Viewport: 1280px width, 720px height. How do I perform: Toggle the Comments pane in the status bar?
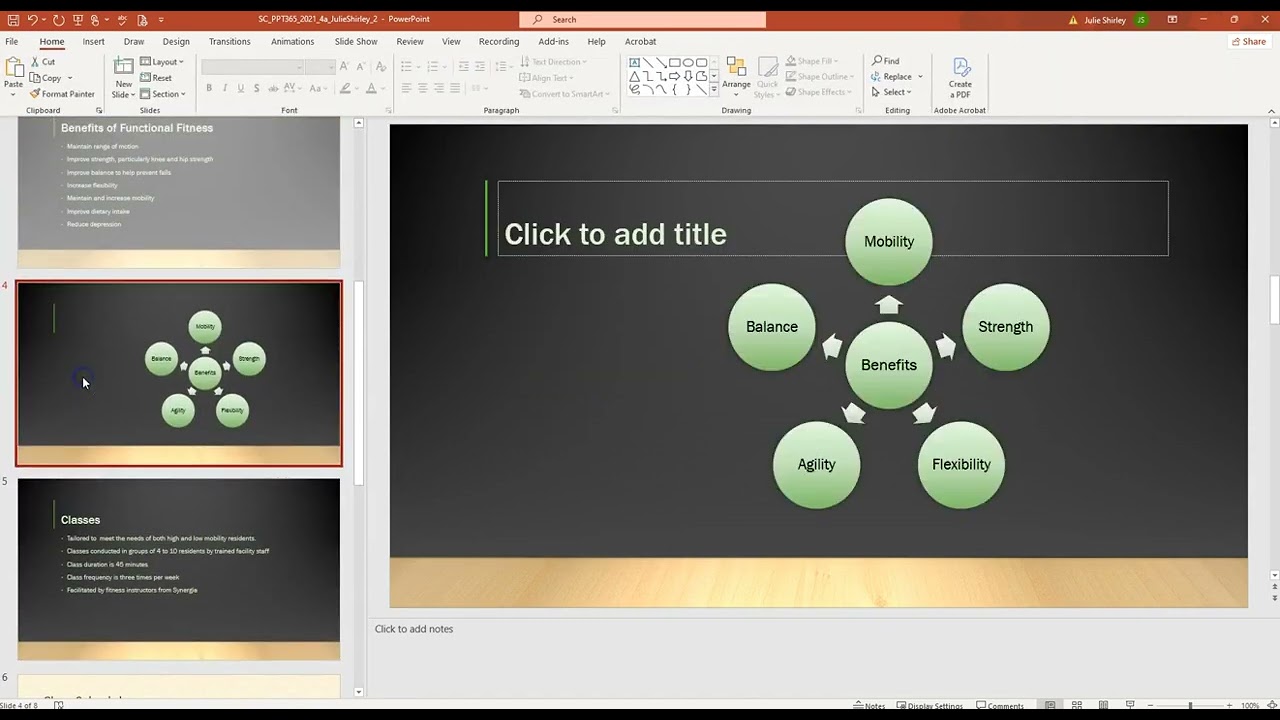(x=1000, y=706)
